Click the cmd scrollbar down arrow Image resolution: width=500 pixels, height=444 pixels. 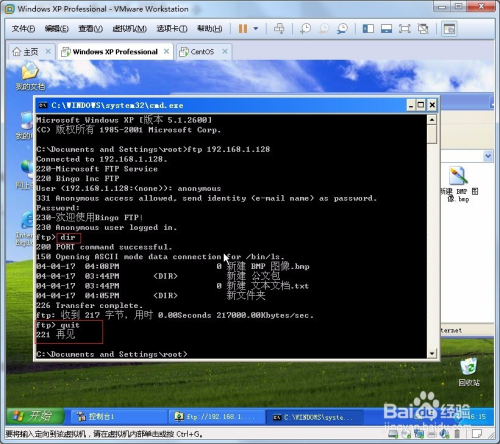(432, 353)
